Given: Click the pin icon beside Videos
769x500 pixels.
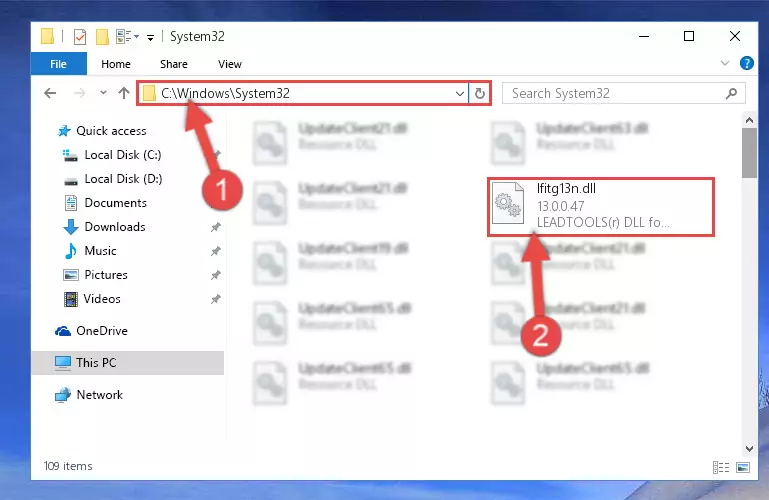Looking at the screenshot, I should [x=215, y=299].
